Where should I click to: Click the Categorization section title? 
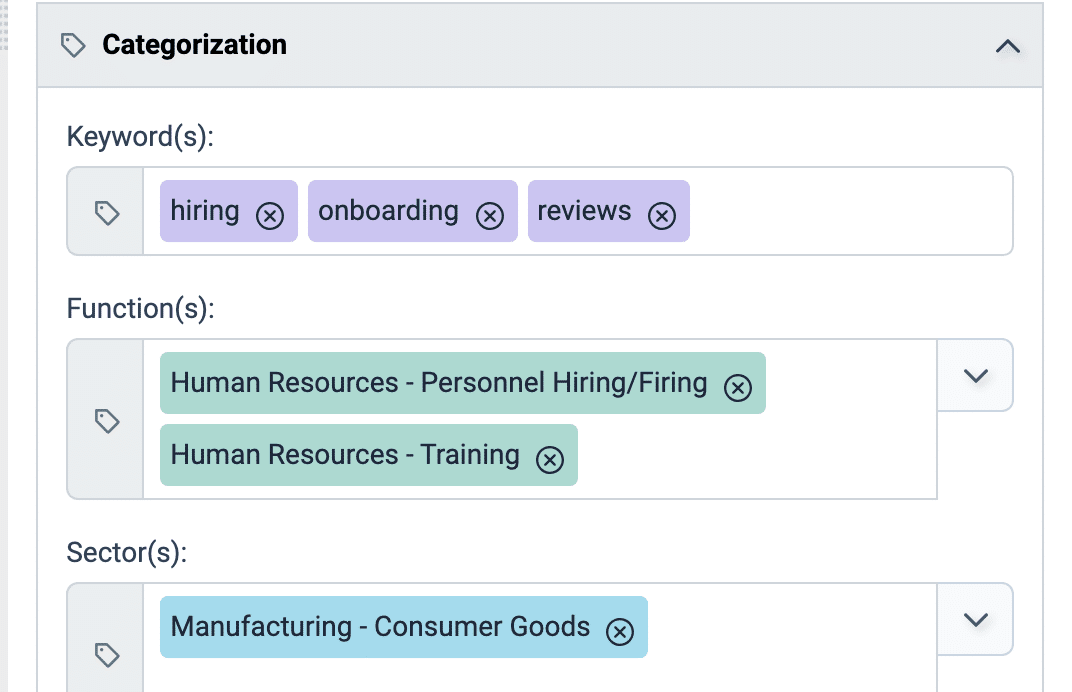[x=195, y=45]
